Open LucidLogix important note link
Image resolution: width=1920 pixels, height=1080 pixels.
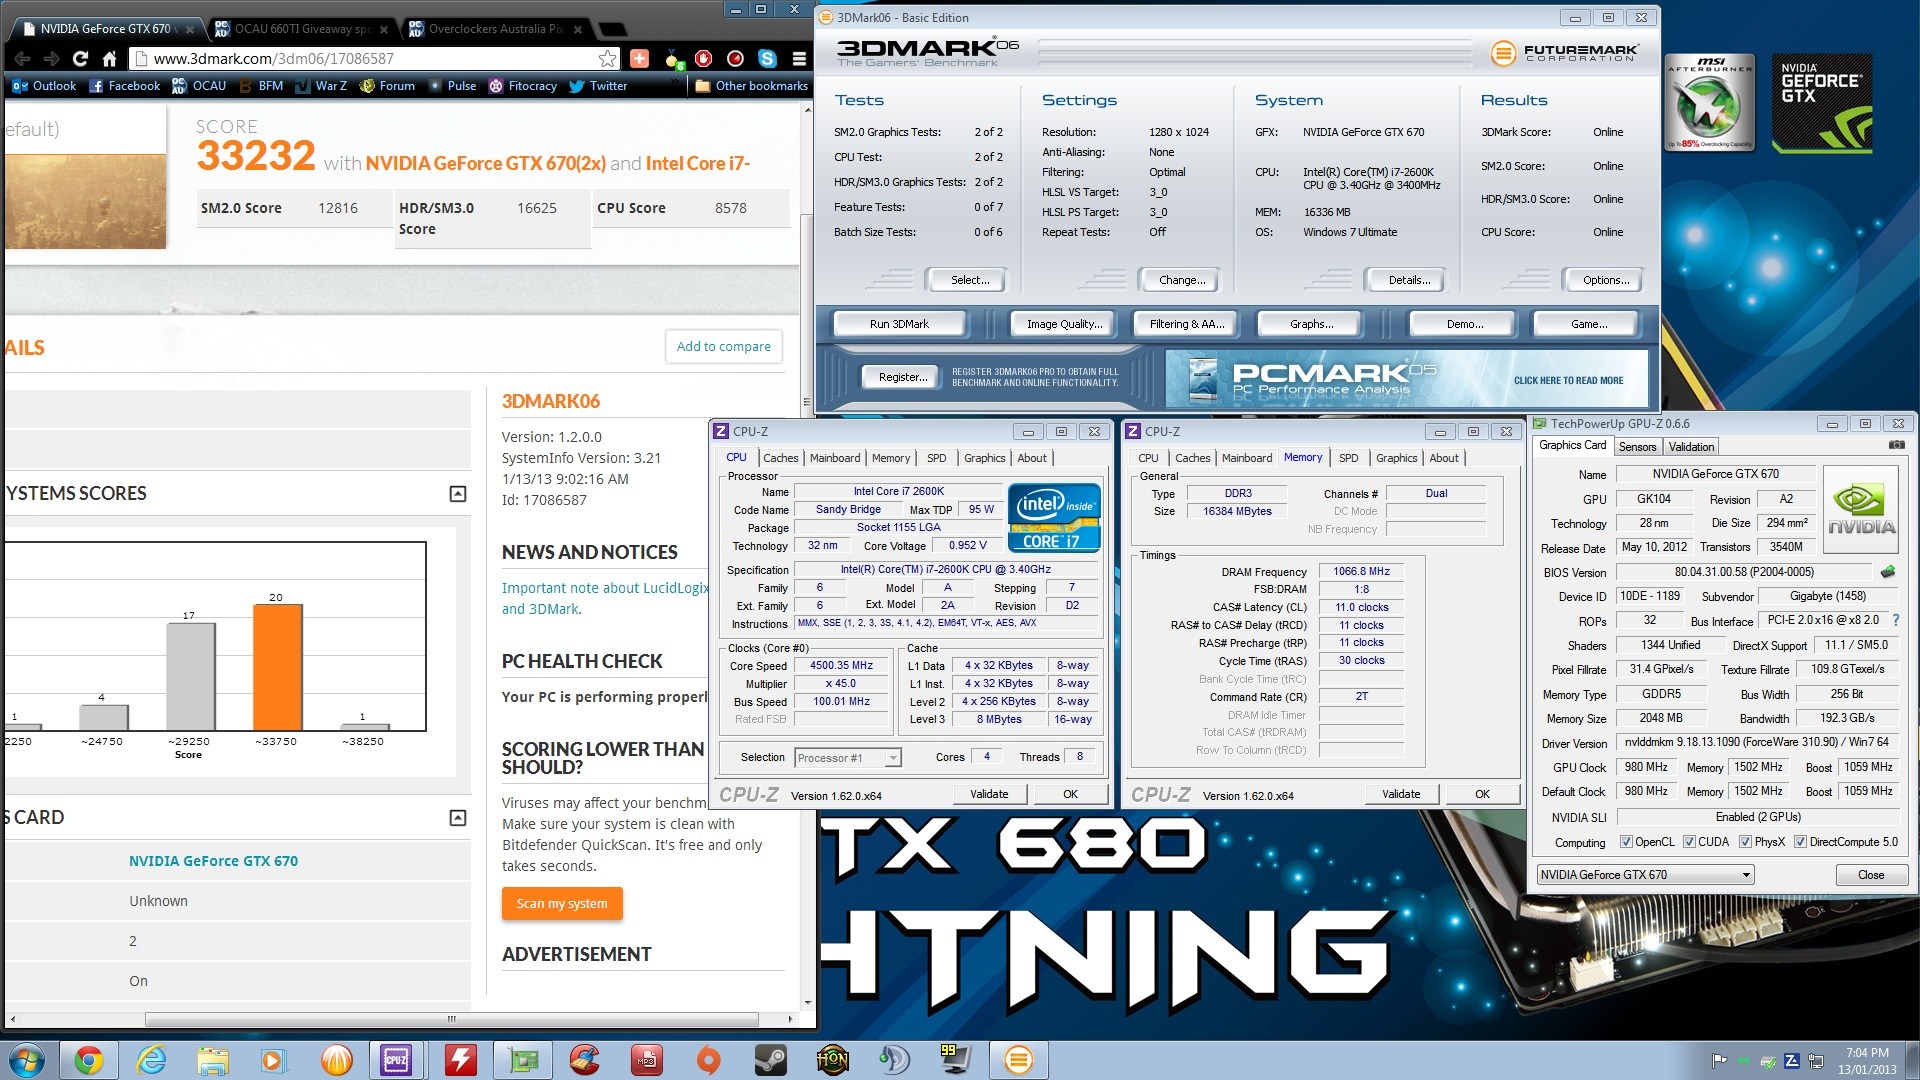pos(604,598)
